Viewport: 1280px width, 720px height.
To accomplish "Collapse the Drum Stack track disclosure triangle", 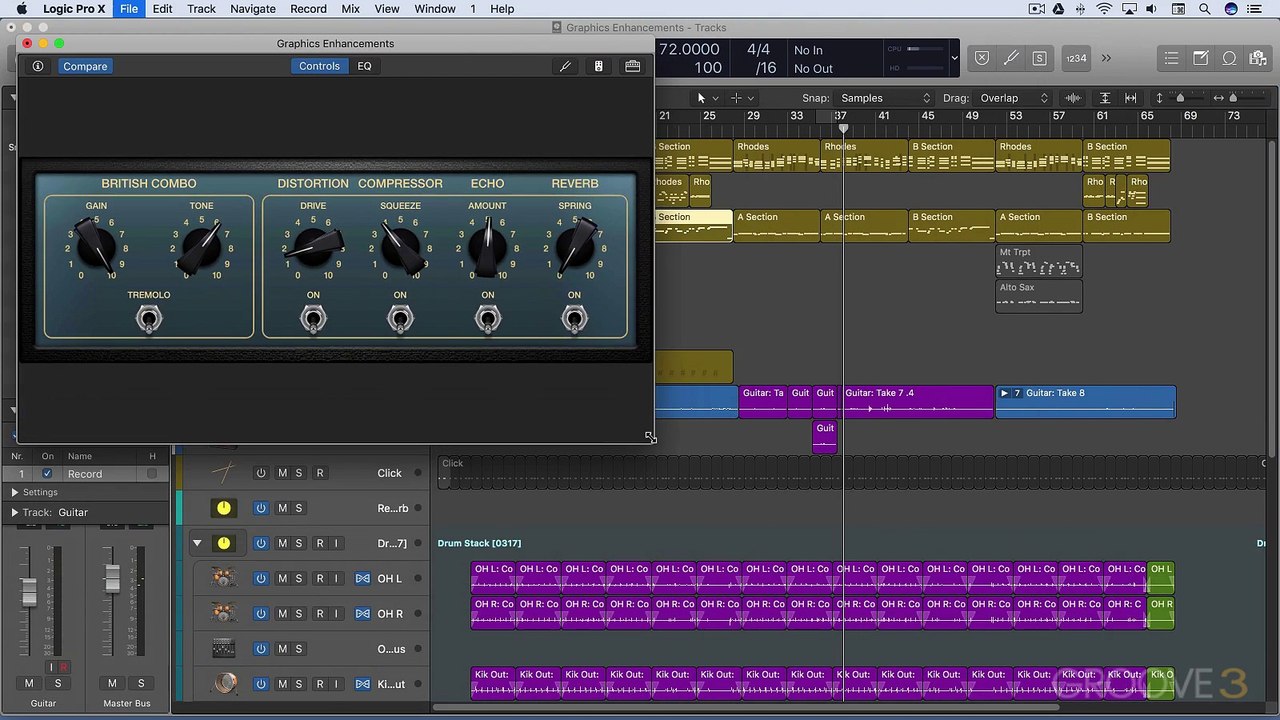I will tap(197, 543).
